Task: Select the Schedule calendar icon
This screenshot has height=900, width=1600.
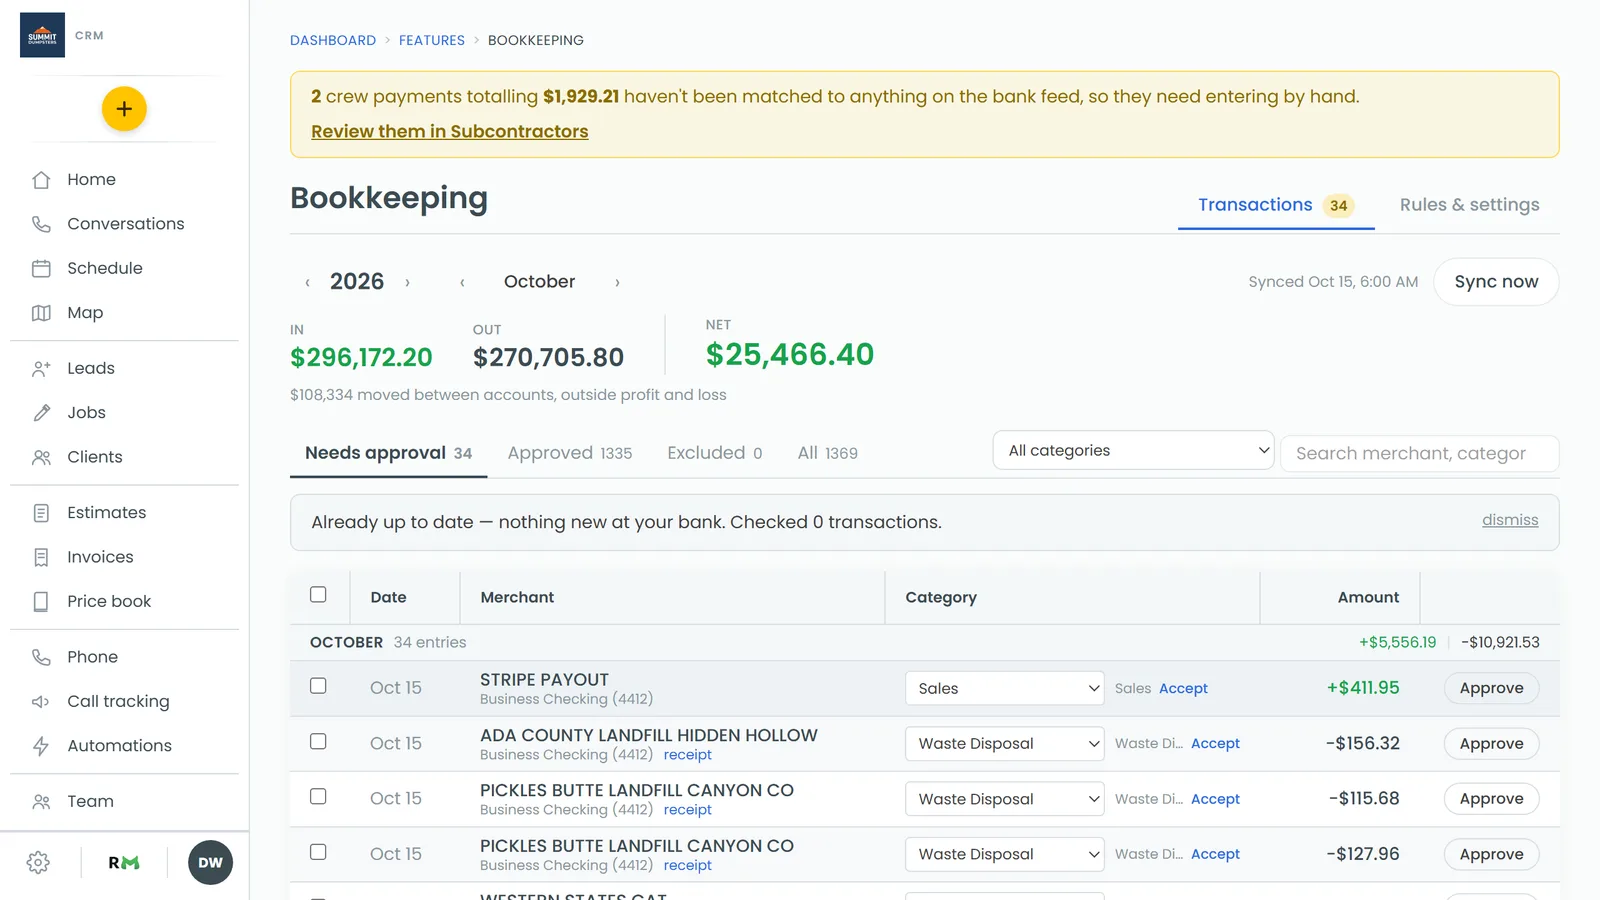Action: [41, 268]
